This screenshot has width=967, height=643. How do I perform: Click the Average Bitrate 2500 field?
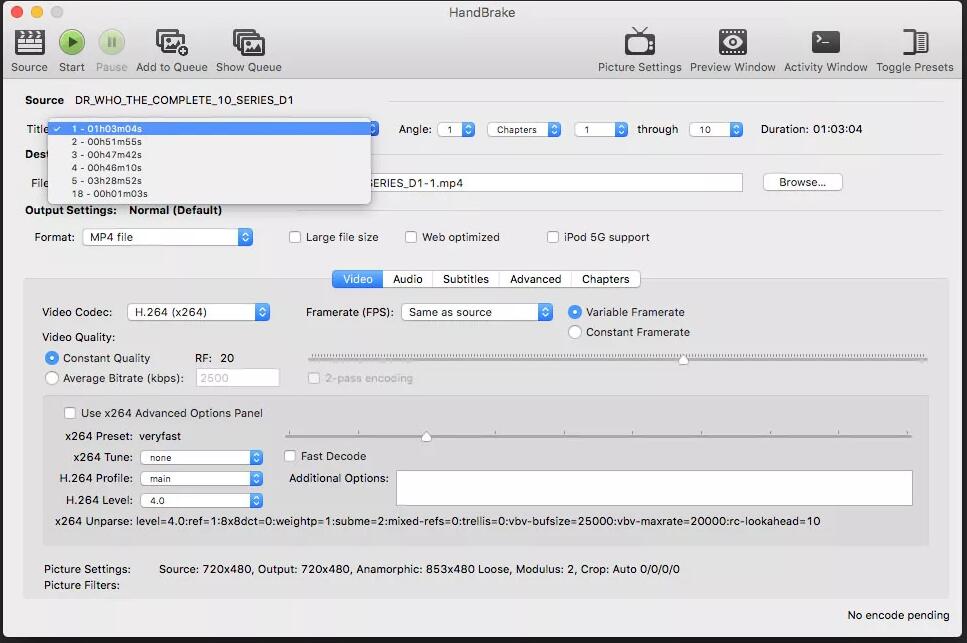pos(237,378)
